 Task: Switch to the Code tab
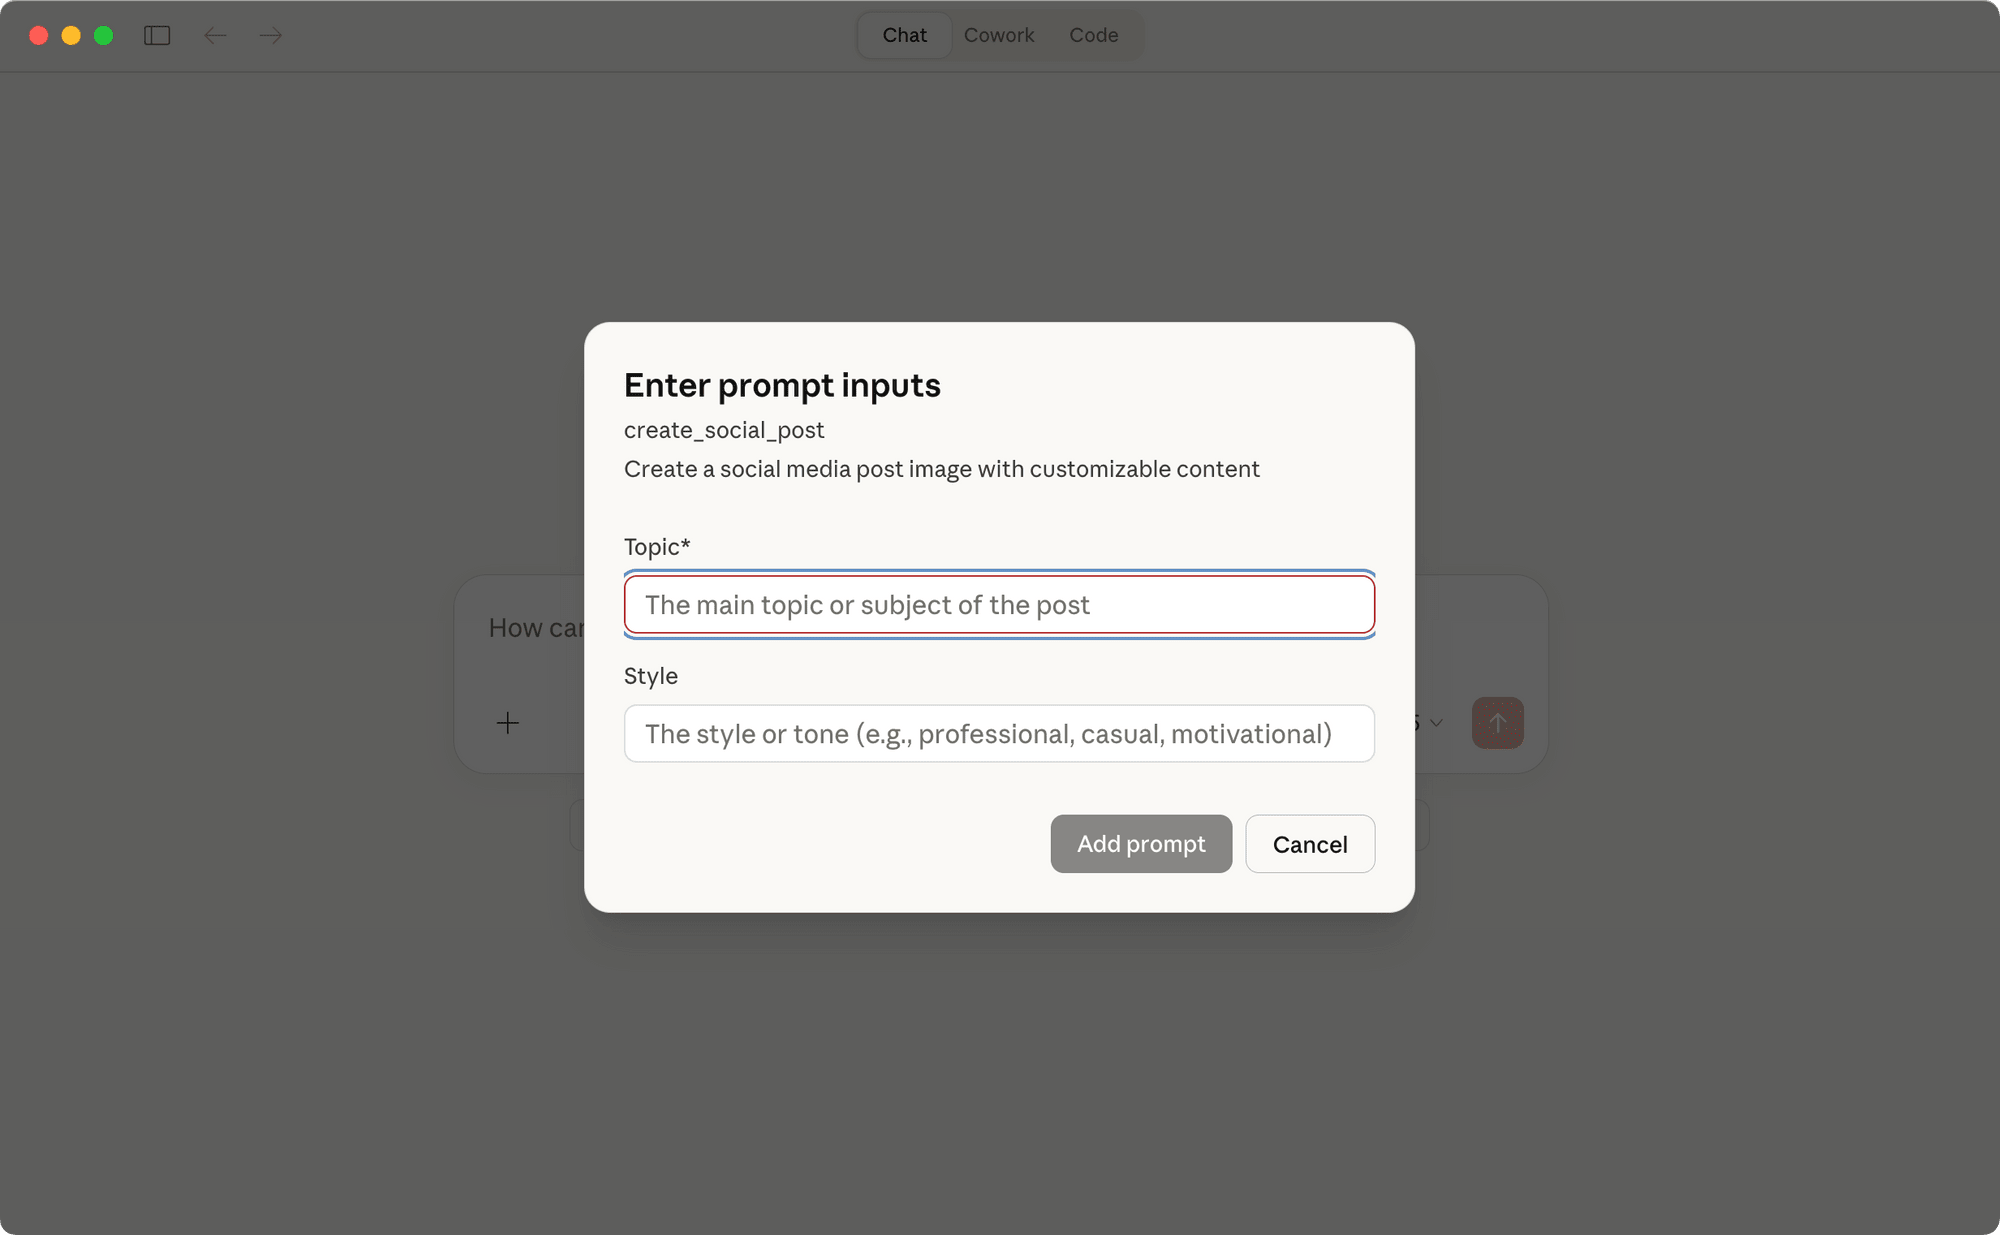tap(1094, 34)
